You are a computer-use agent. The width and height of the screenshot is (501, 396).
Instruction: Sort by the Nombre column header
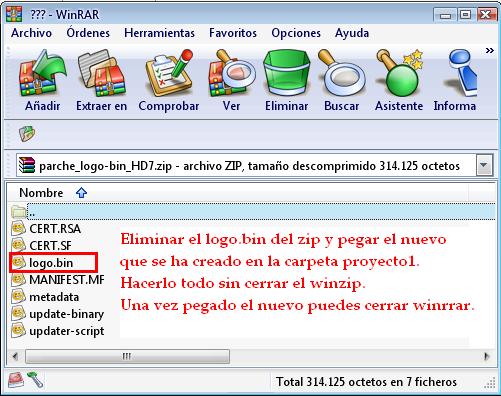tap(41, 193)
